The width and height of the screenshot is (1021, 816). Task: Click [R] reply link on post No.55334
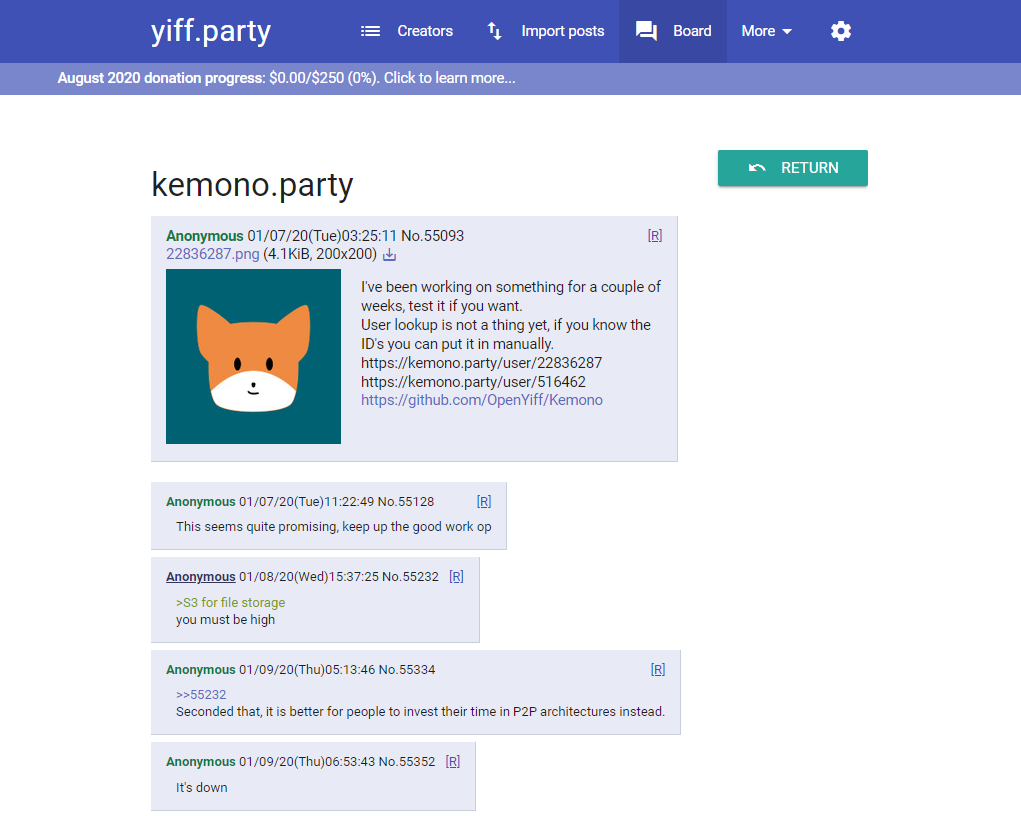[658, 669]
